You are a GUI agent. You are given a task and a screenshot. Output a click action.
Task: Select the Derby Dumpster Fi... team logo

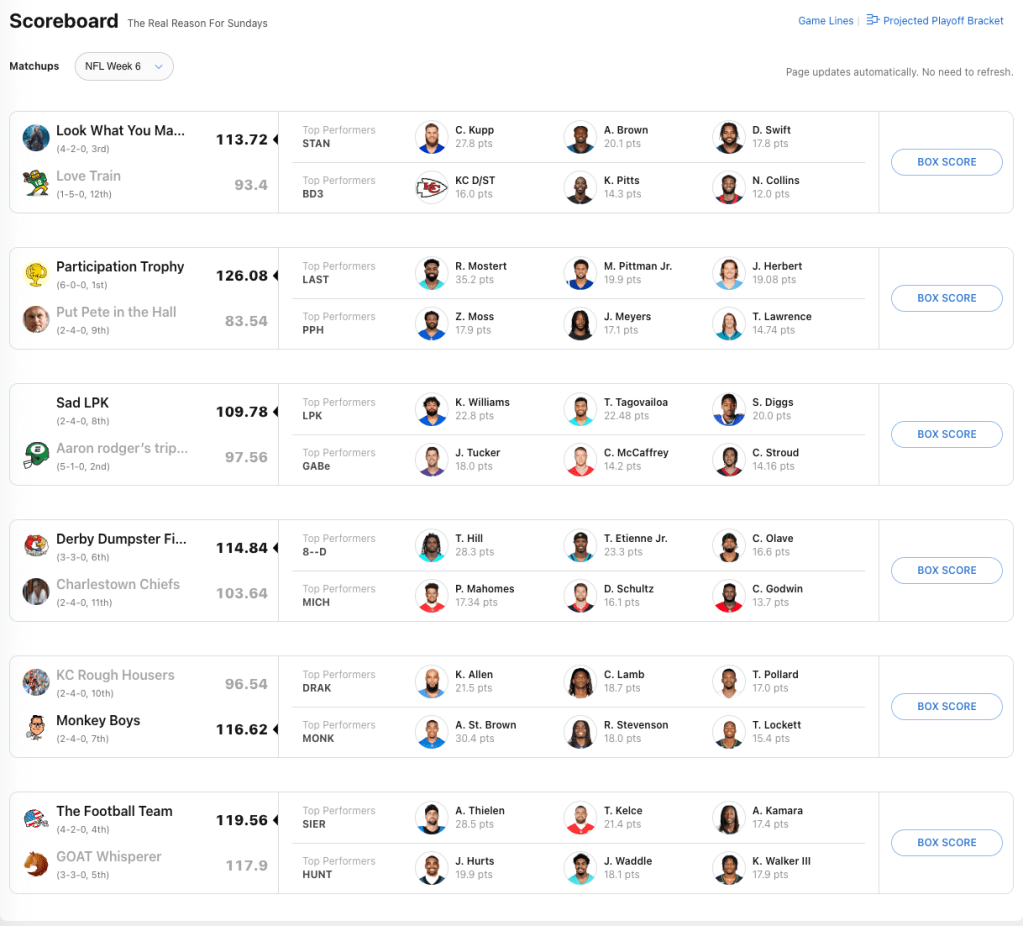pos(36,546)
